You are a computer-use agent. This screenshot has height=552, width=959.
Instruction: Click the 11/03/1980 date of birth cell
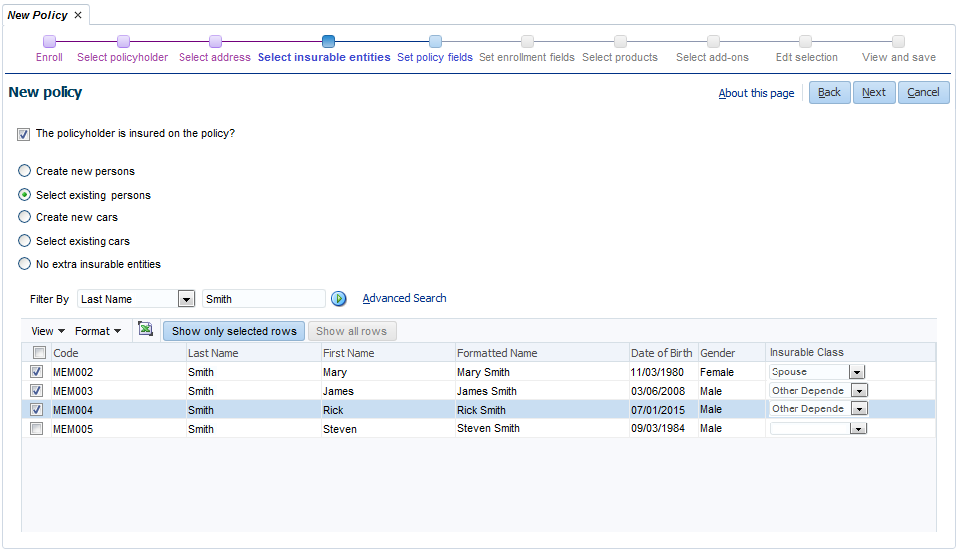(x=657, y=372)
